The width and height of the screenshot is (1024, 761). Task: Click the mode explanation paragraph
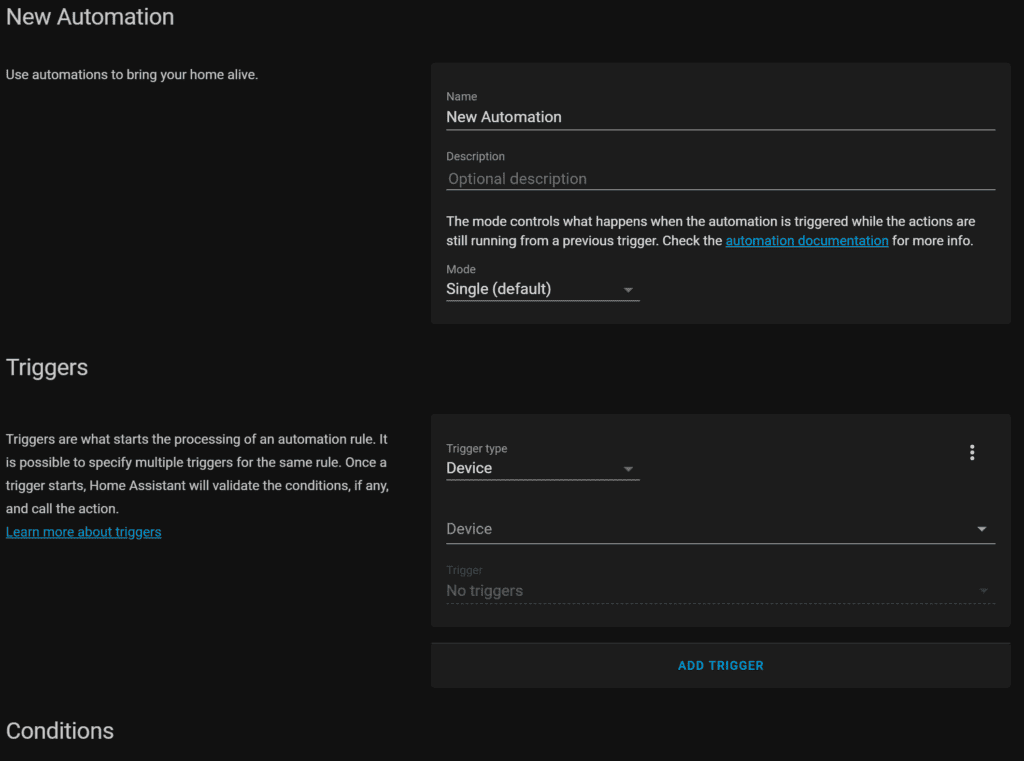click(x=711, y=231)
